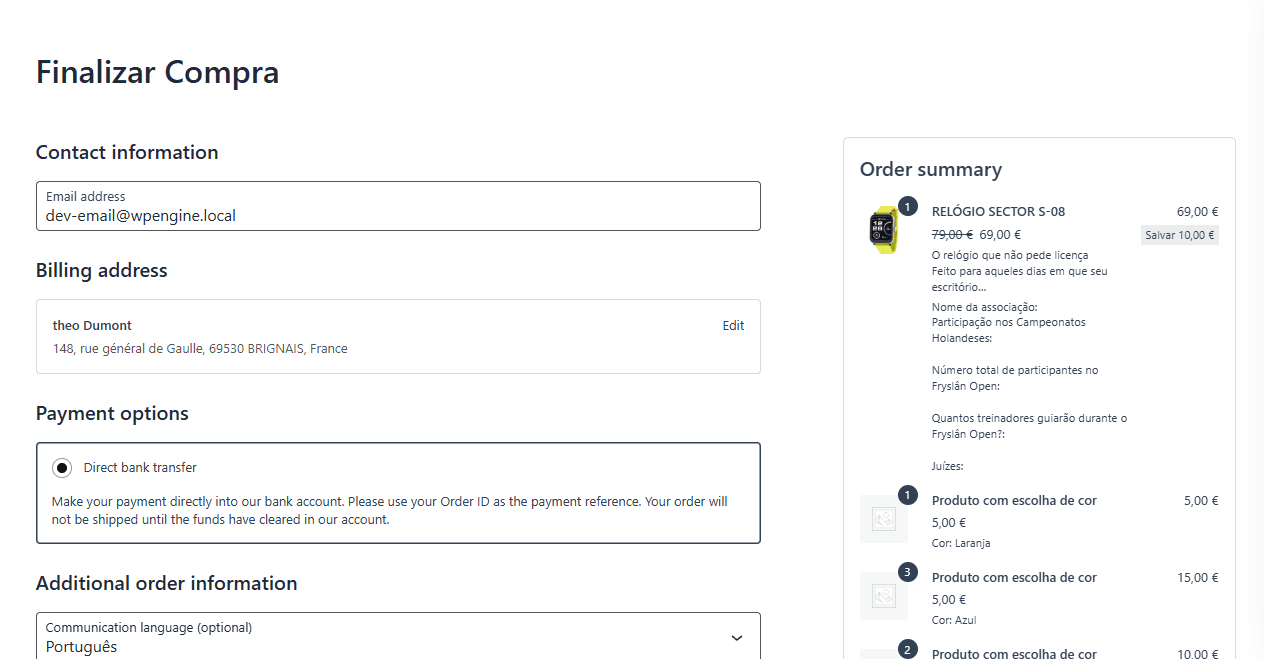This screenshot has width=1264, height=659.
Task: Click the quantity badge on the Laranja product
Action: pos(908,495)
